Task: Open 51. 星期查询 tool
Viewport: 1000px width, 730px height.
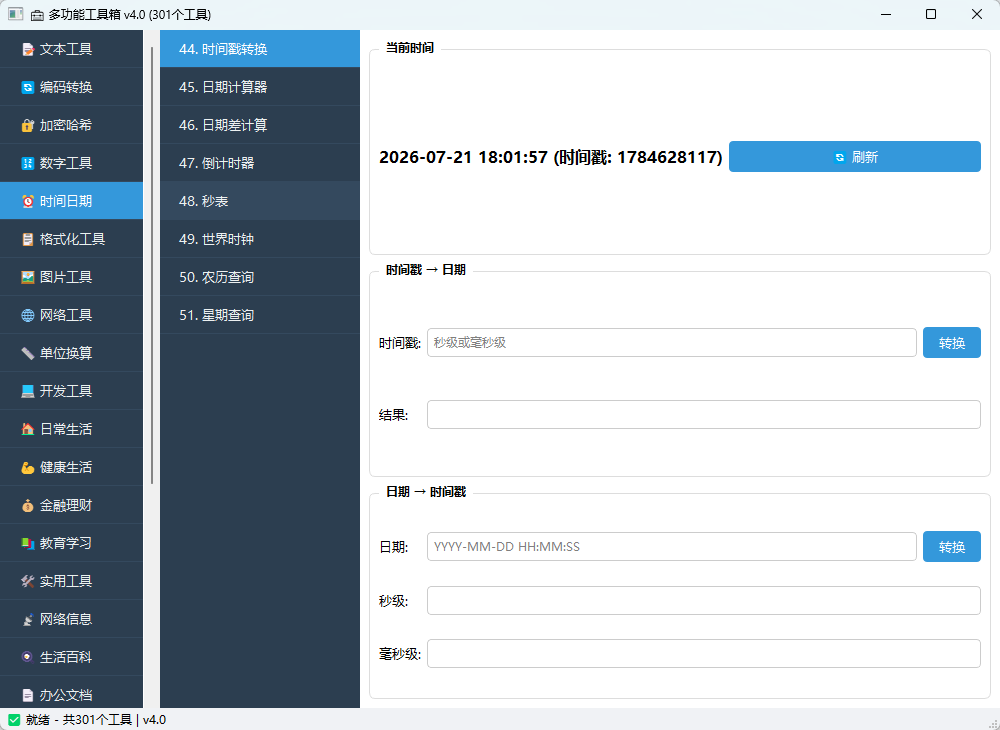Action: coord(260,315)
